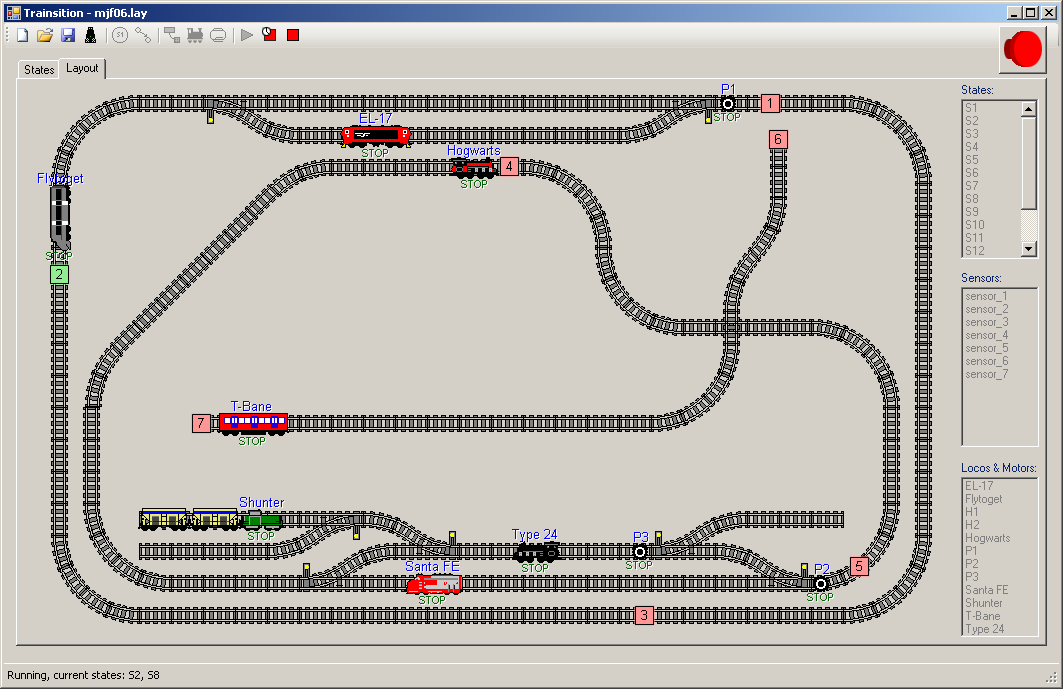
Task: Switch to the States tab
Action: click(x=38, y=69)
